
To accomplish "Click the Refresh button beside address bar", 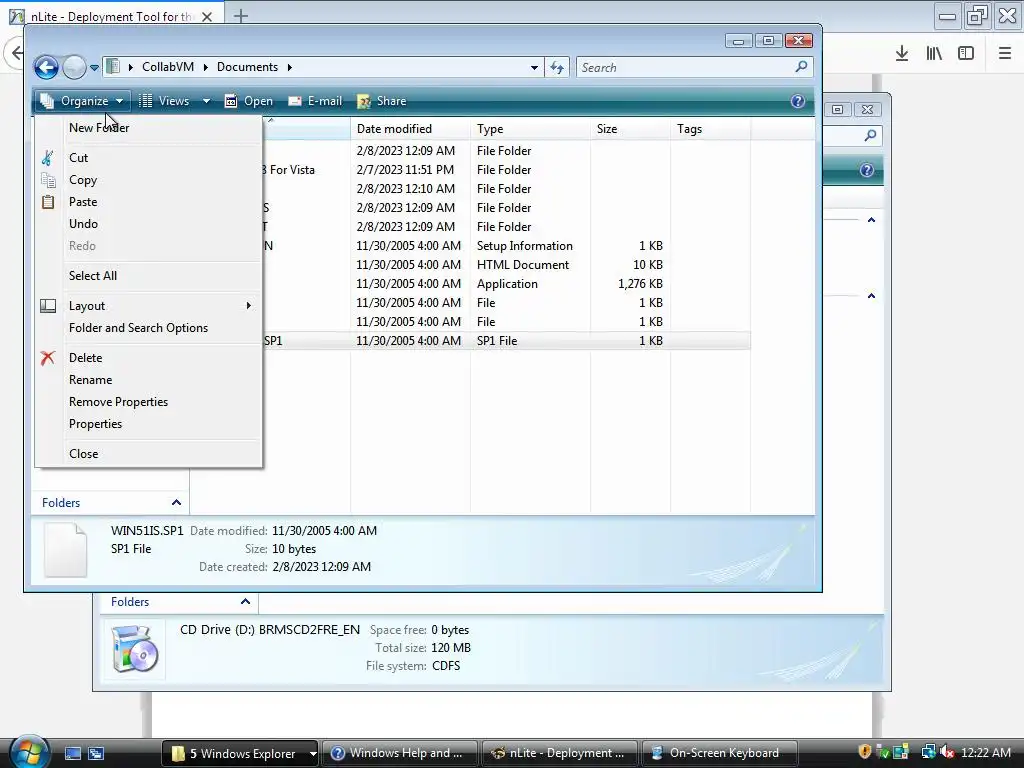I will coord(557,67).
